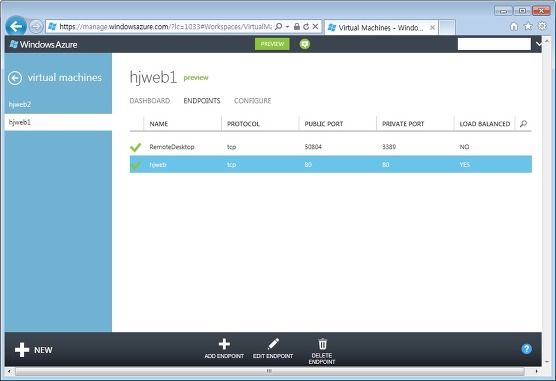556x381 pixels.
Task: Go back with the browser back arrow
Action: point(16,26)
